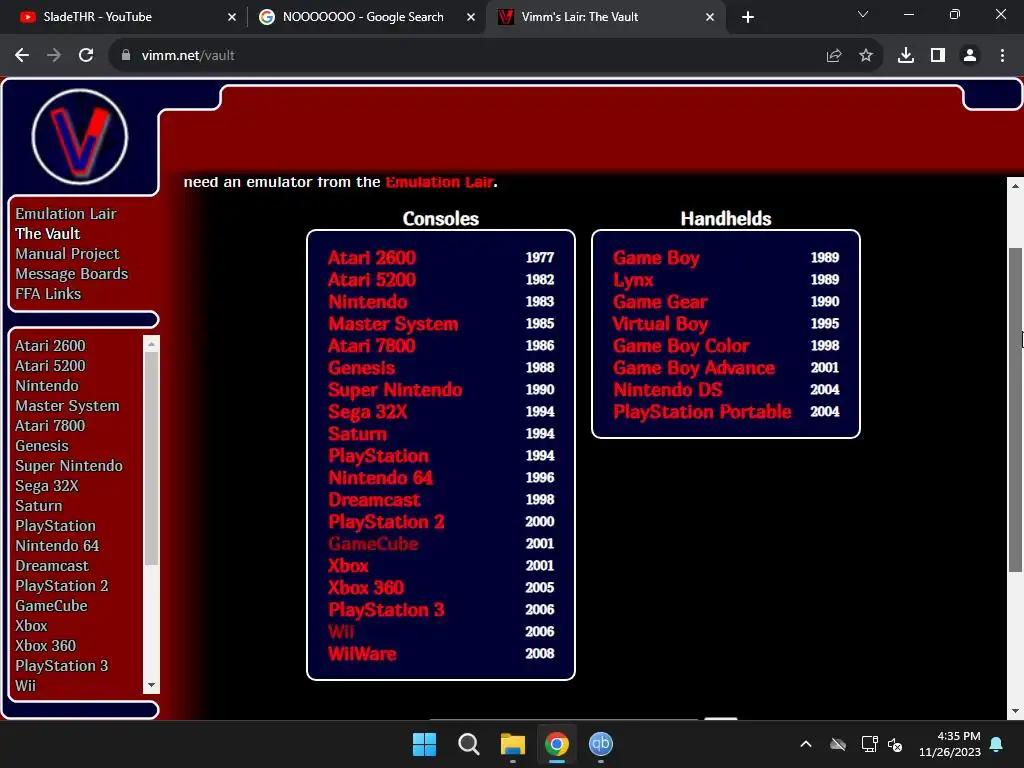Open Atari 2600 in Consoles list

click(x=372, y=258)
